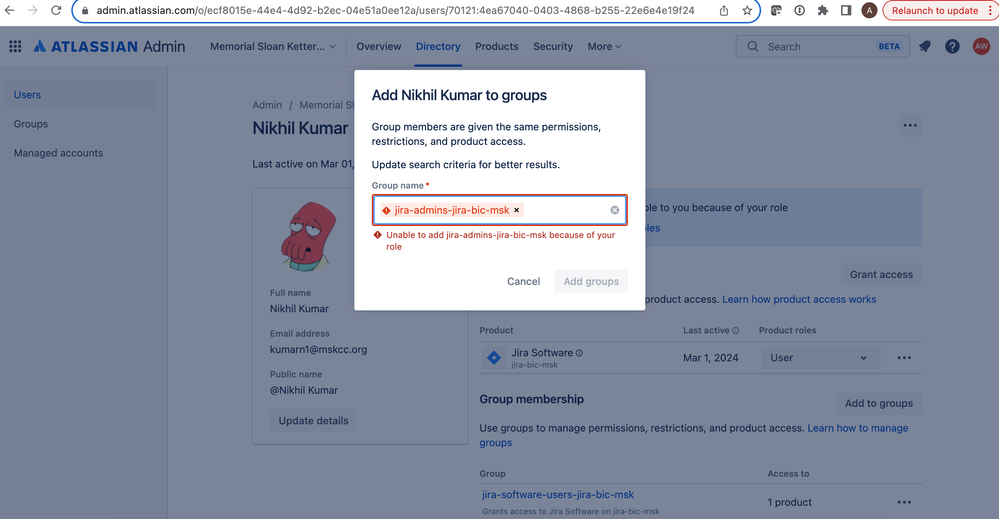Click Relaunch to update button
This screenshot has width=999, height=519.
click(x=935, y=10)
